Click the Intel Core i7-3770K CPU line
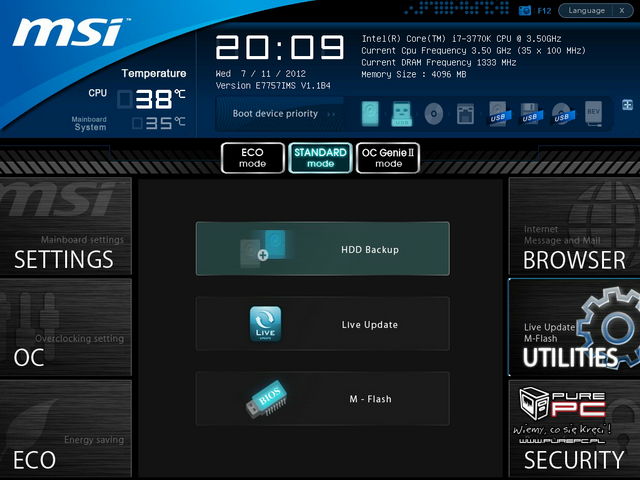The image size is (640, 480). pyautogui.click(x=461, y=39)
